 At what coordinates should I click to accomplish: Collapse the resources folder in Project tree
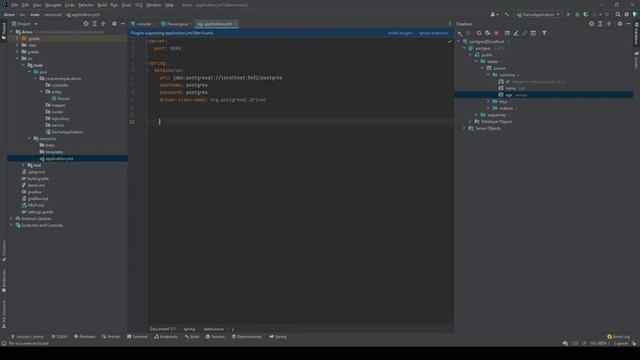tap(29, 139)
